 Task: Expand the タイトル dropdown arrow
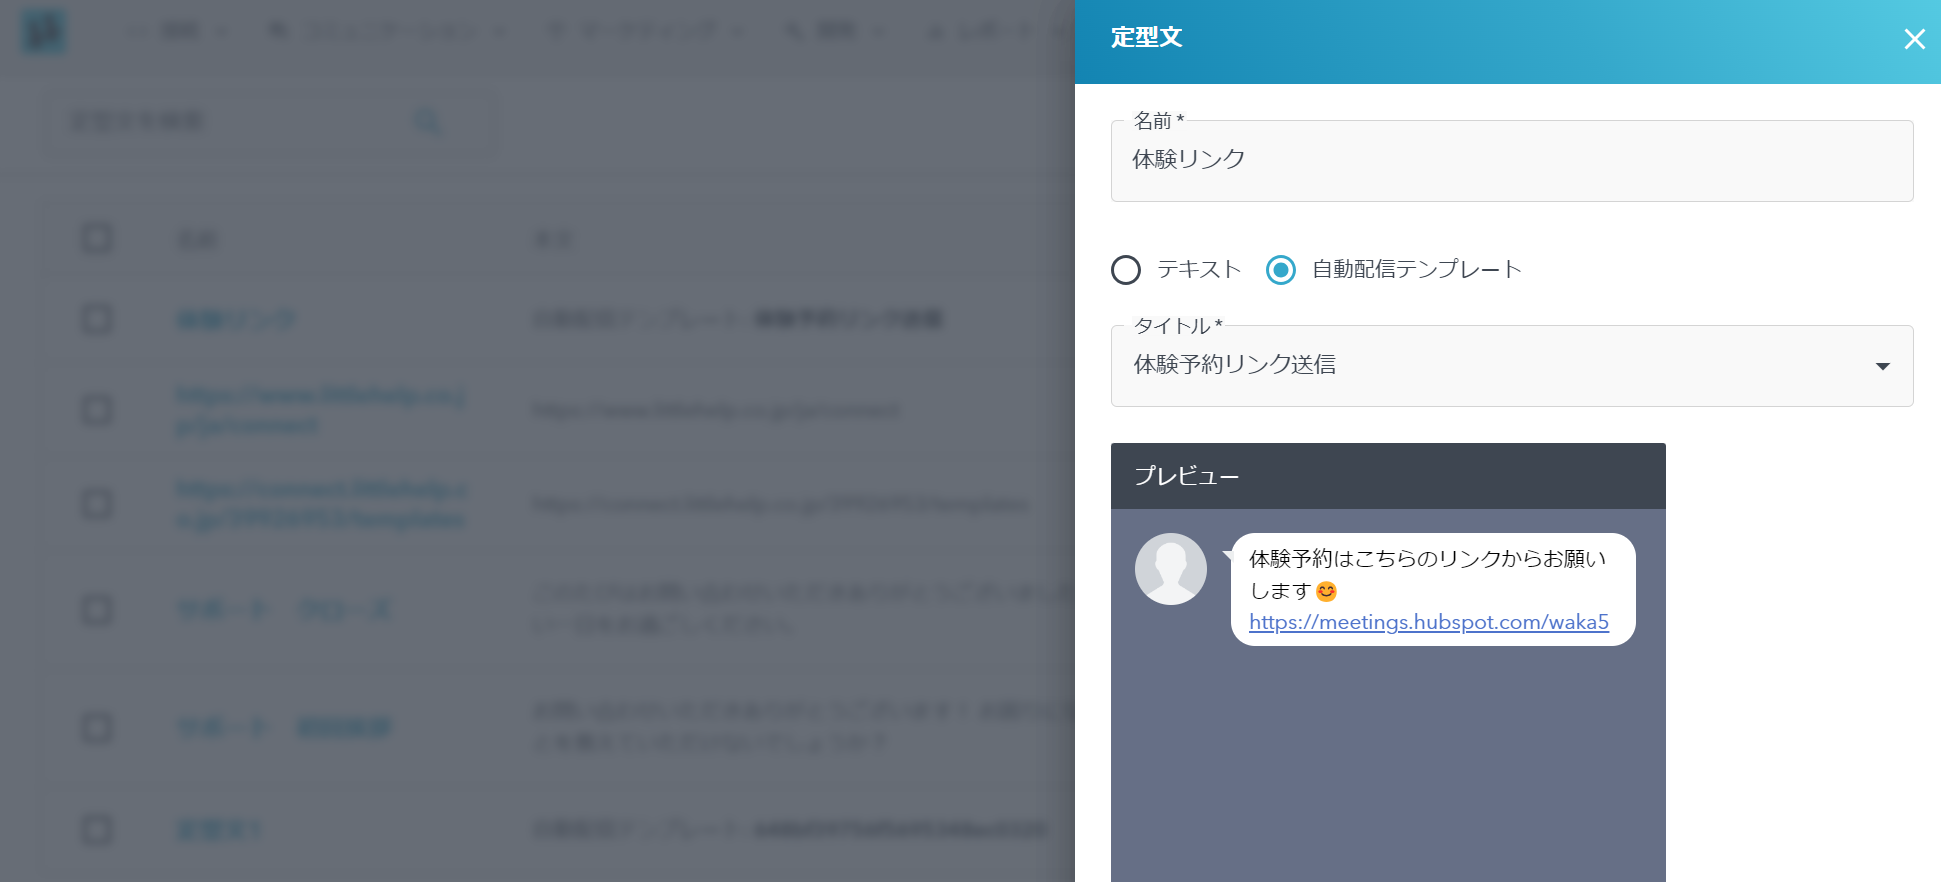click(x=1882, y=366)
